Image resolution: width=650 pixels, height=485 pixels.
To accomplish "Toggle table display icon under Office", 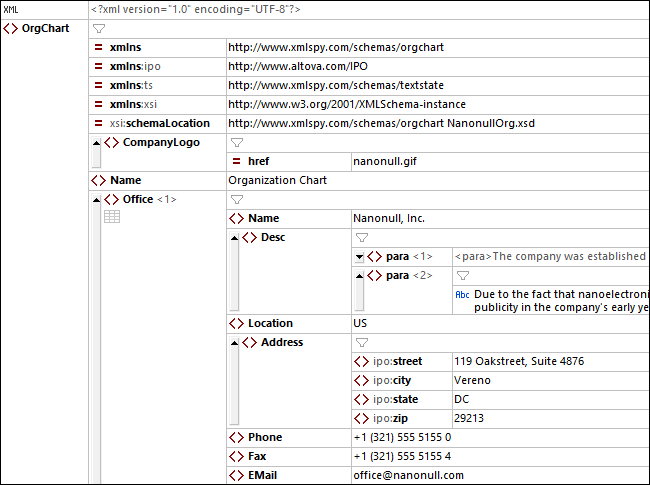I will [112, 217].
